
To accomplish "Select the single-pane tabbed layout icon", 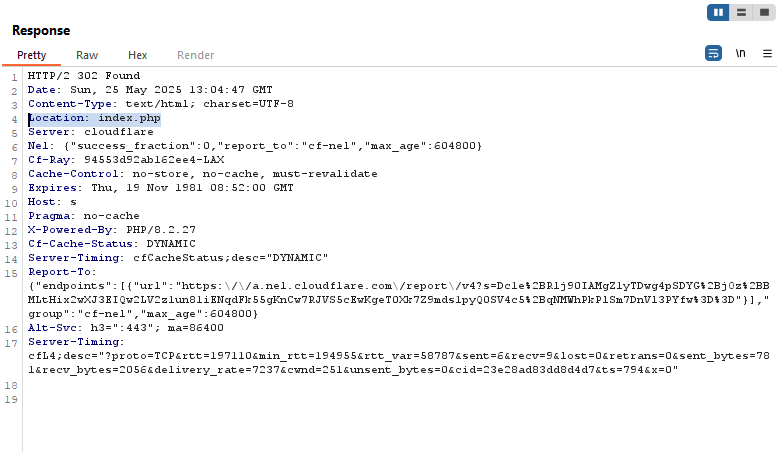I will point(764,12).
